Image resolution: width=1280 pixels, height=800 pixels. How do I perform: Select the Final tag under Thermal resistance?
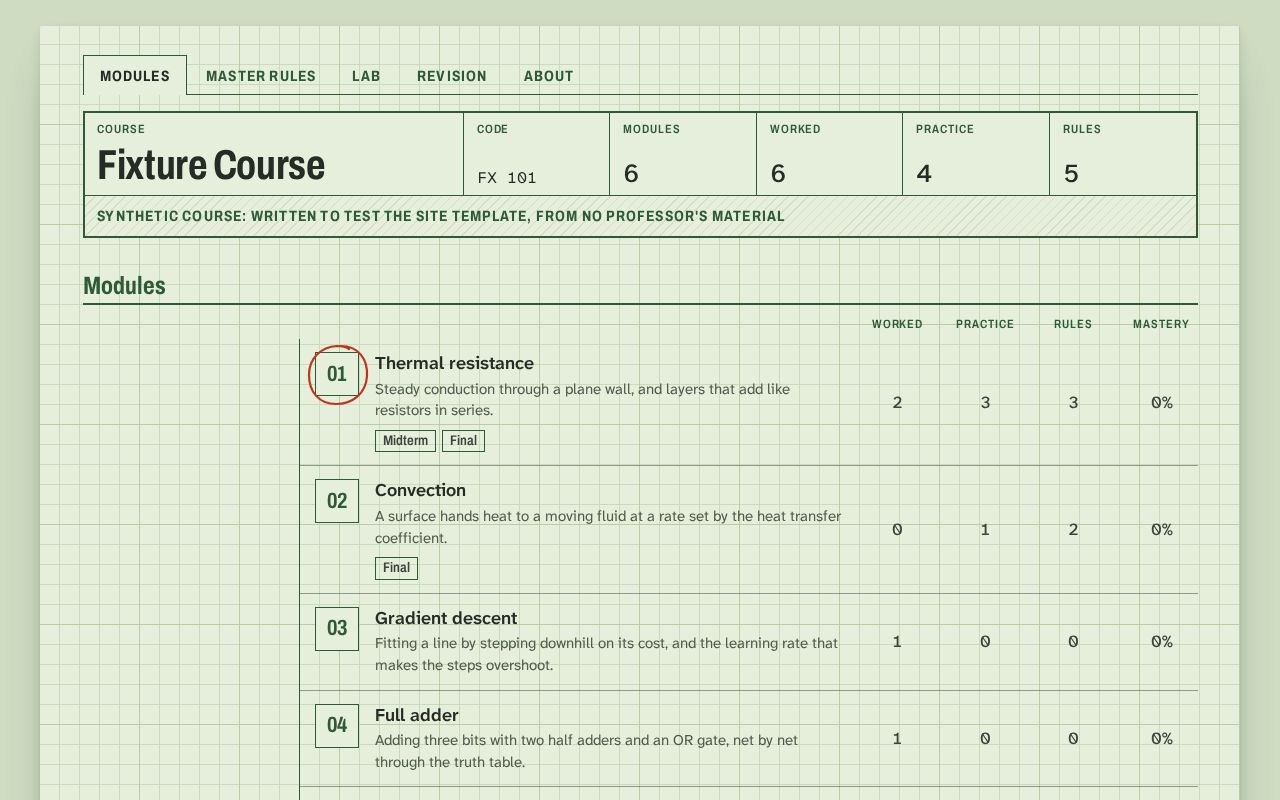(x=463, y=441)
